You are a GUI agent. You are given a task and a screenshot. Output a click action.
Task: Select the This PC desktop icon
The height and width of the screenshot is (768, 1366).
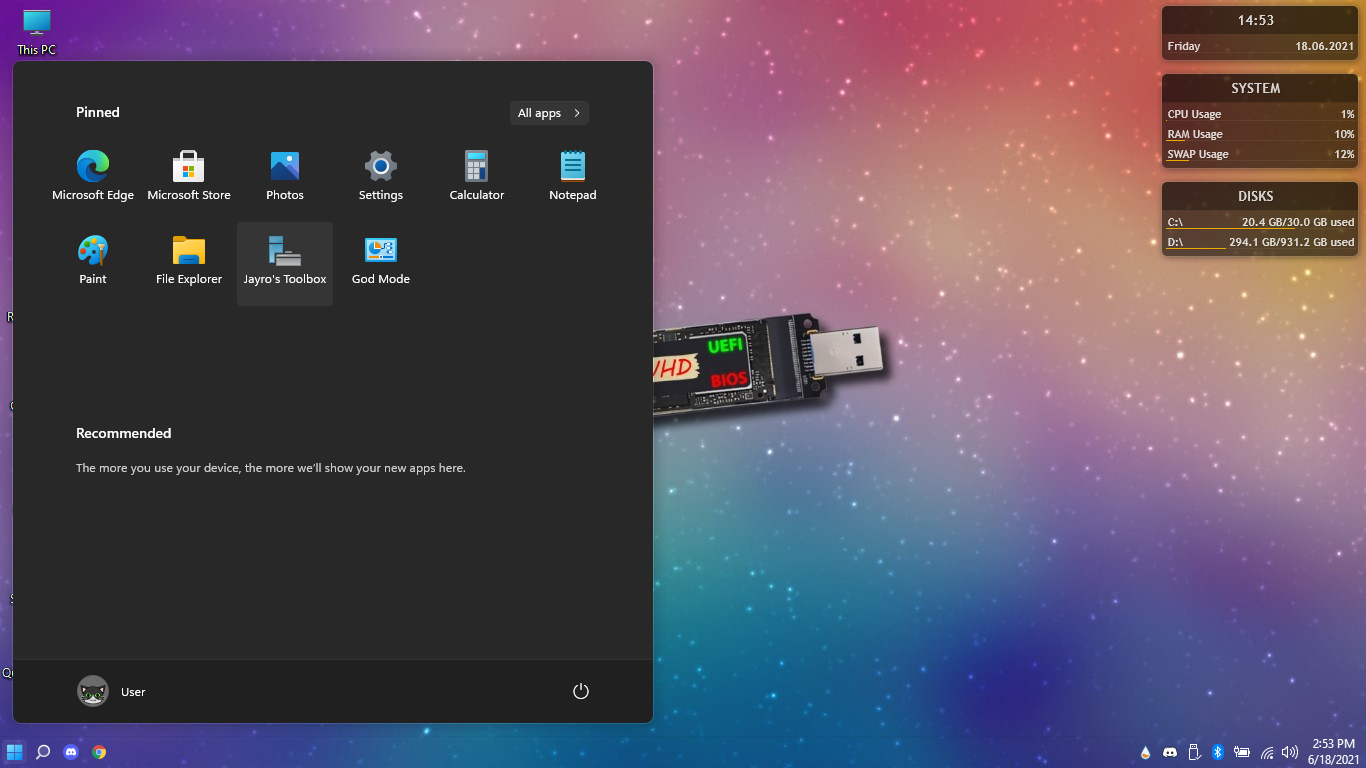[37, 32]
